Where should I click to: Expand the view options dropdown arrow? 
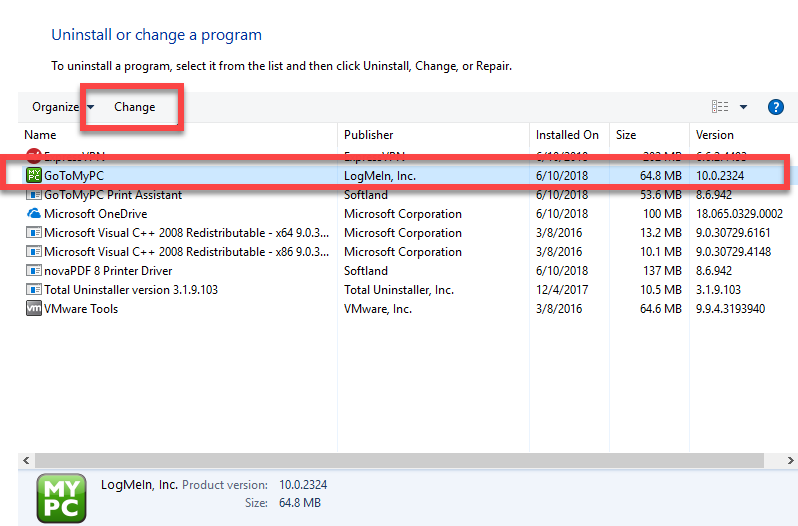pos(743,107)
